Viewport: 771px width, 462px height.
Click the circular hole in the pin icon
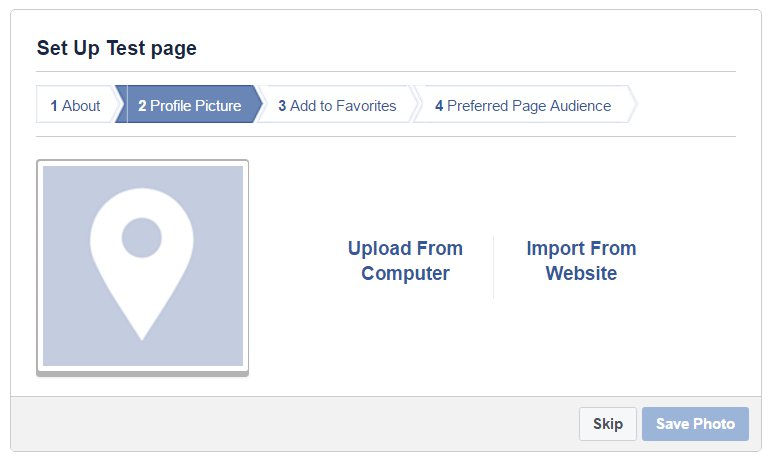142,237
